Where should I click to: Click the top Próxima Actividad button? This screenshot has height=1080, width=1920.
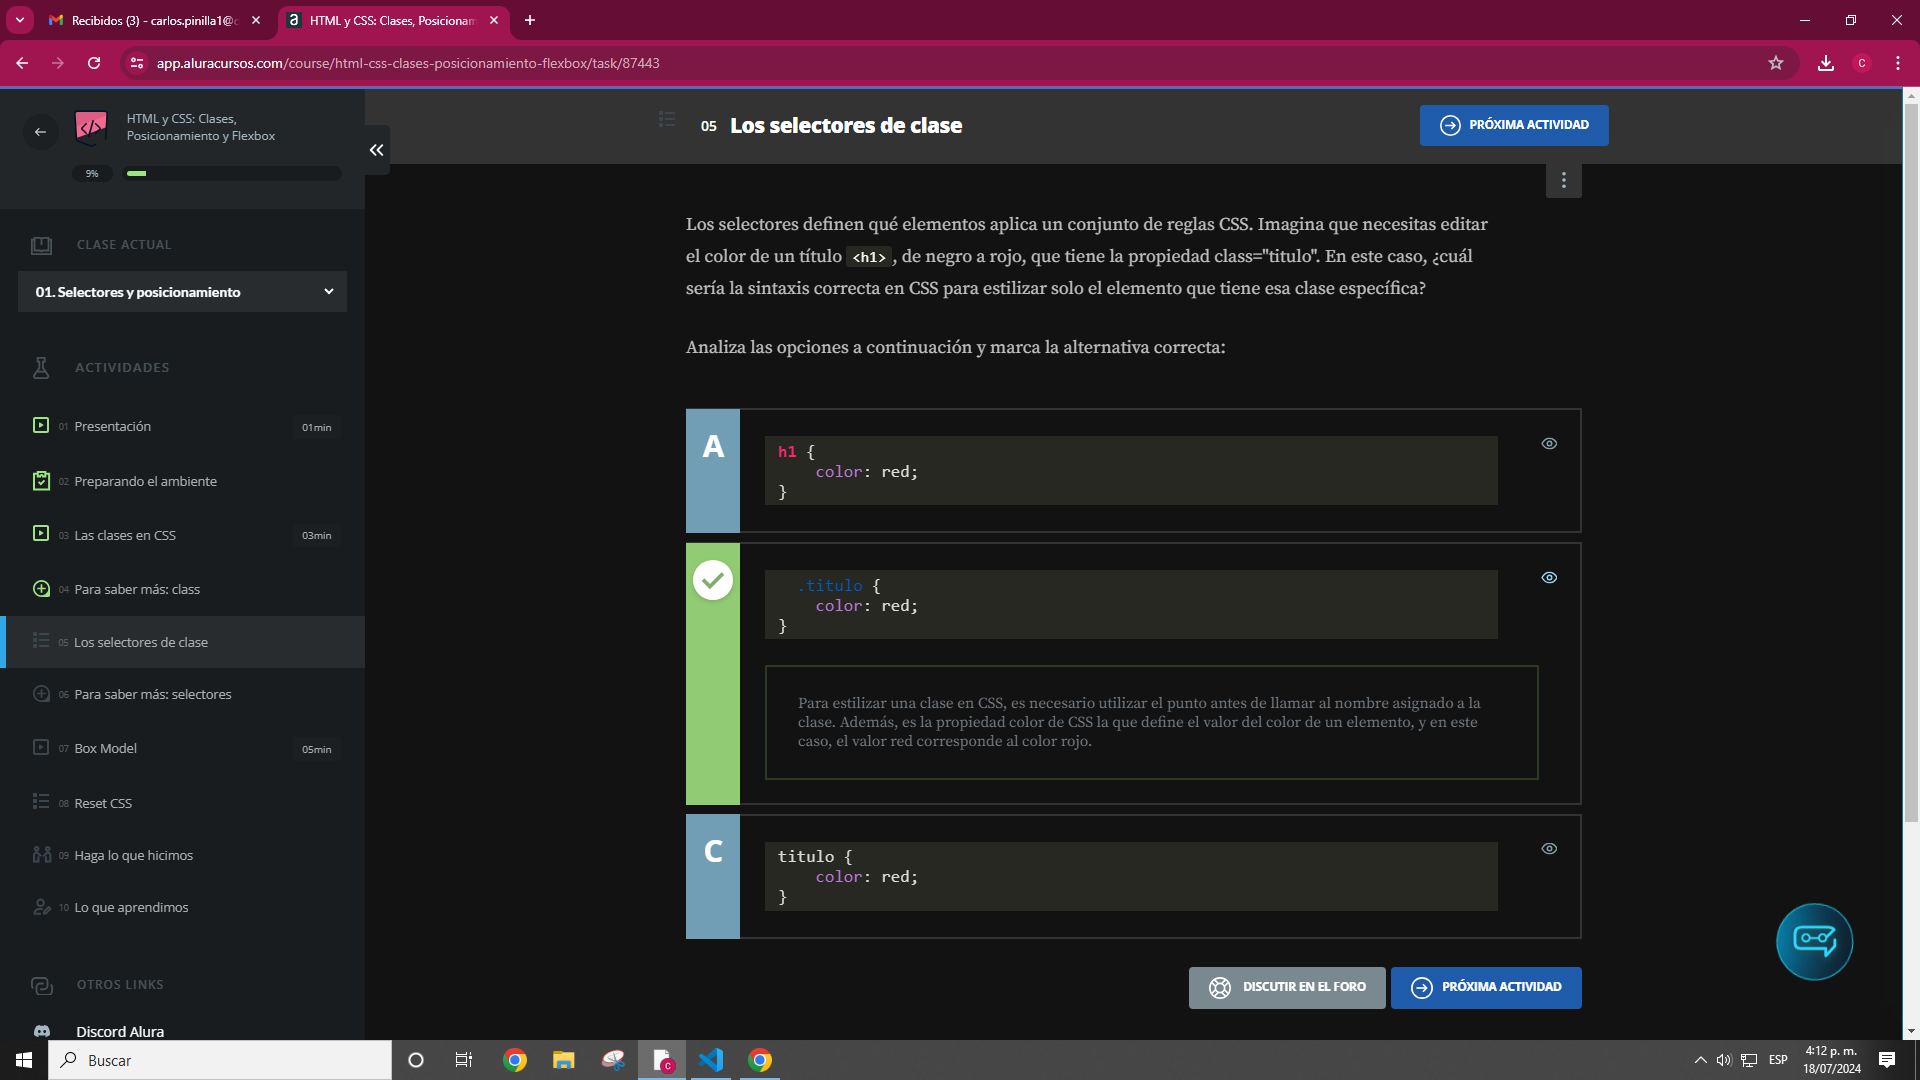(x=1514, y=125)
